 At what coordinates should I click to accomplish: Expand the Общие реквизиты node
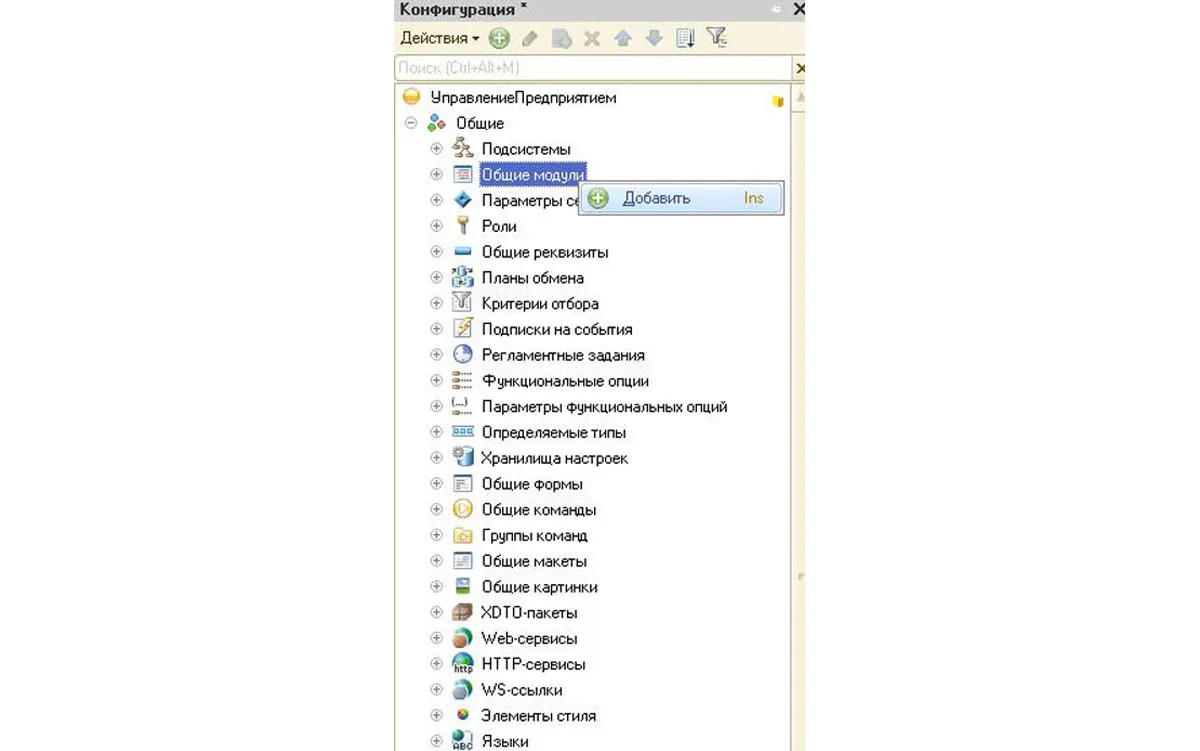click(436, 252)
